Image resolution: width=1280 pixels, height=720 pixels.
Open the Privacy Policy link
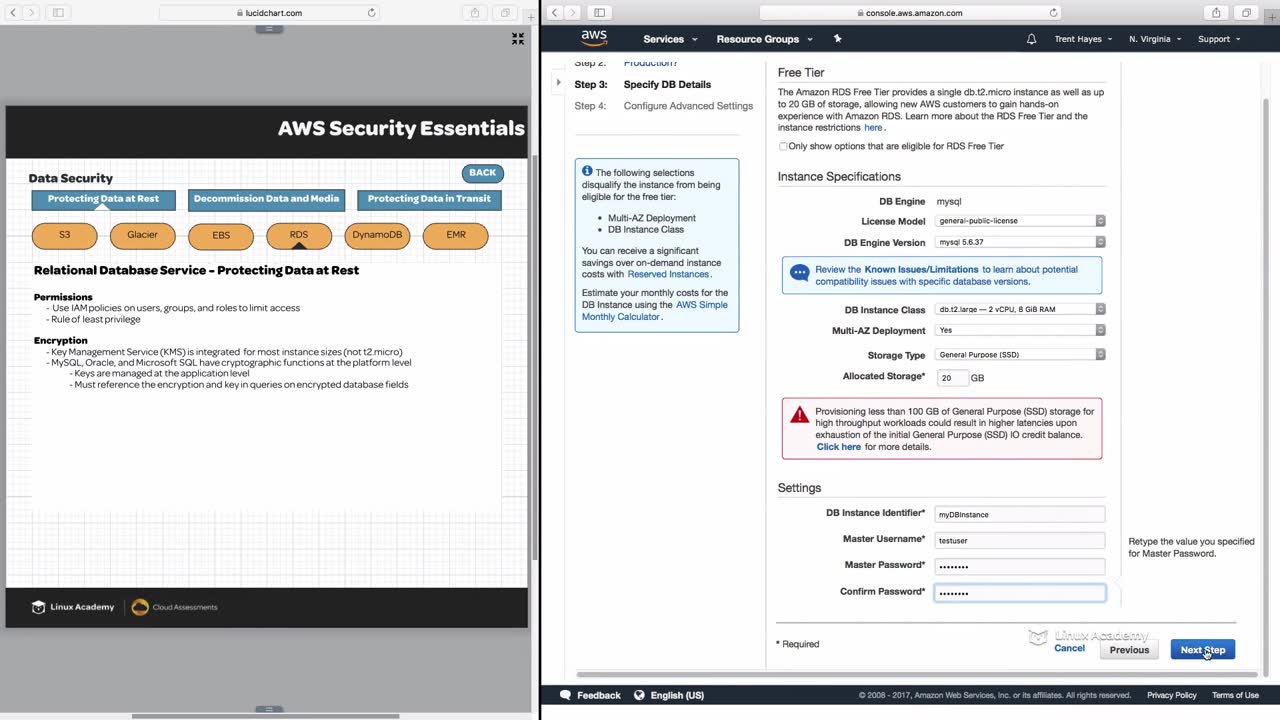point(1172,695)
